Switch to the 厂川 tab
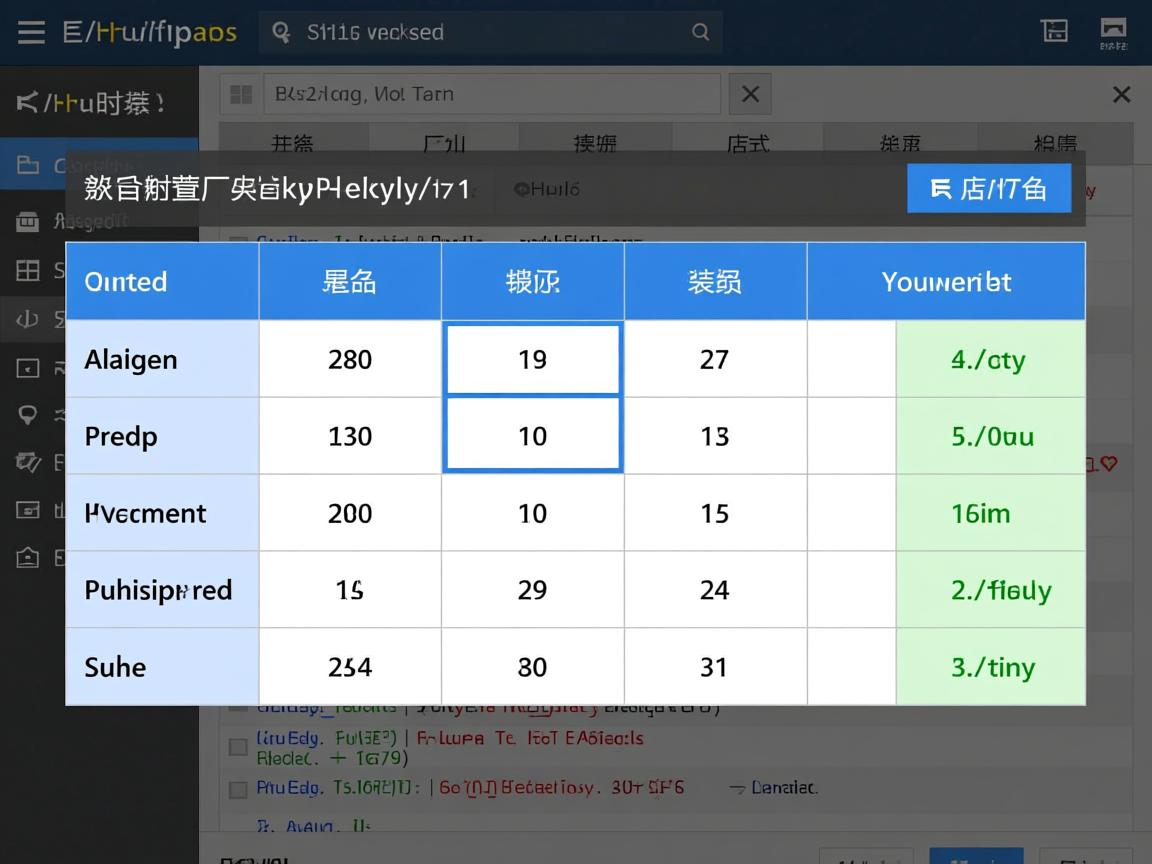Screen dimensions: 1152x864 (x=444, y=143)
